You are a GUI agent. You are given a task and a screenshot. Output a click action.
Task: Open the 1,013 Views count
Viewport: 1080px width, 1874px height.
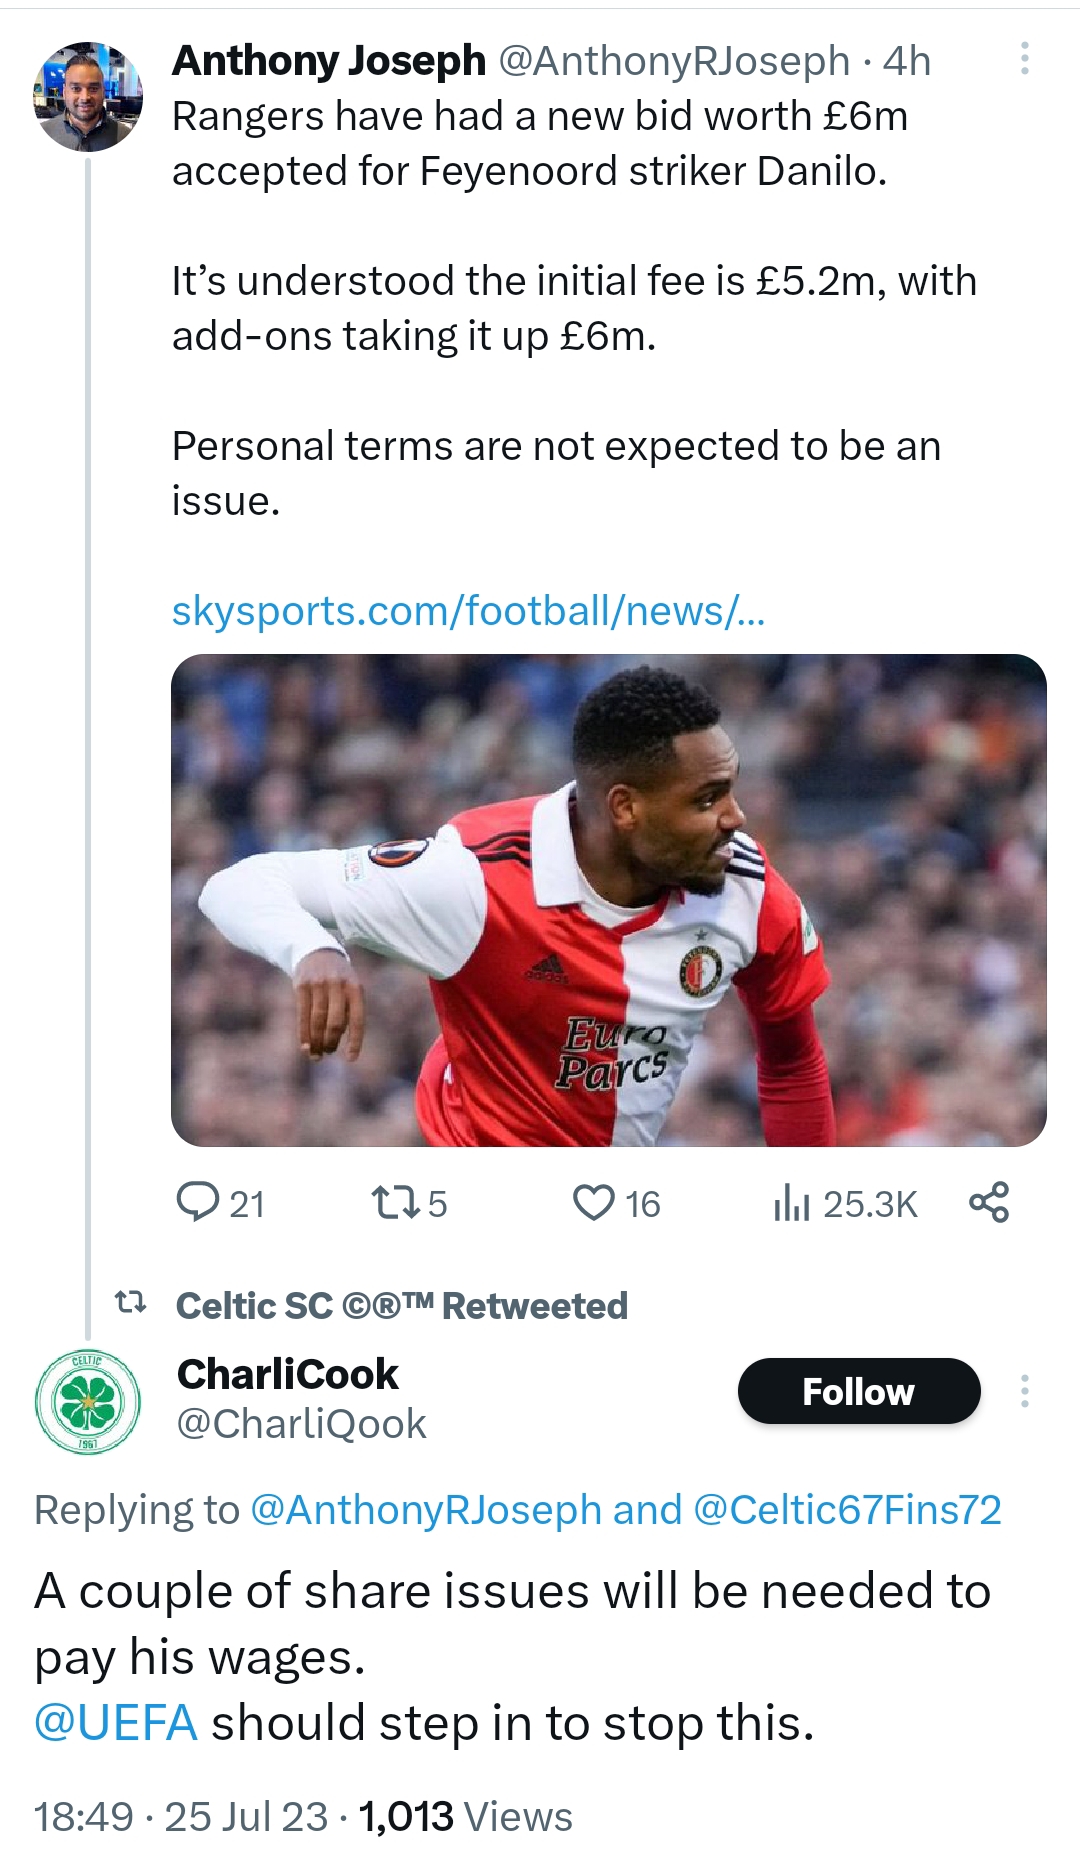[x=465, y=1816]
